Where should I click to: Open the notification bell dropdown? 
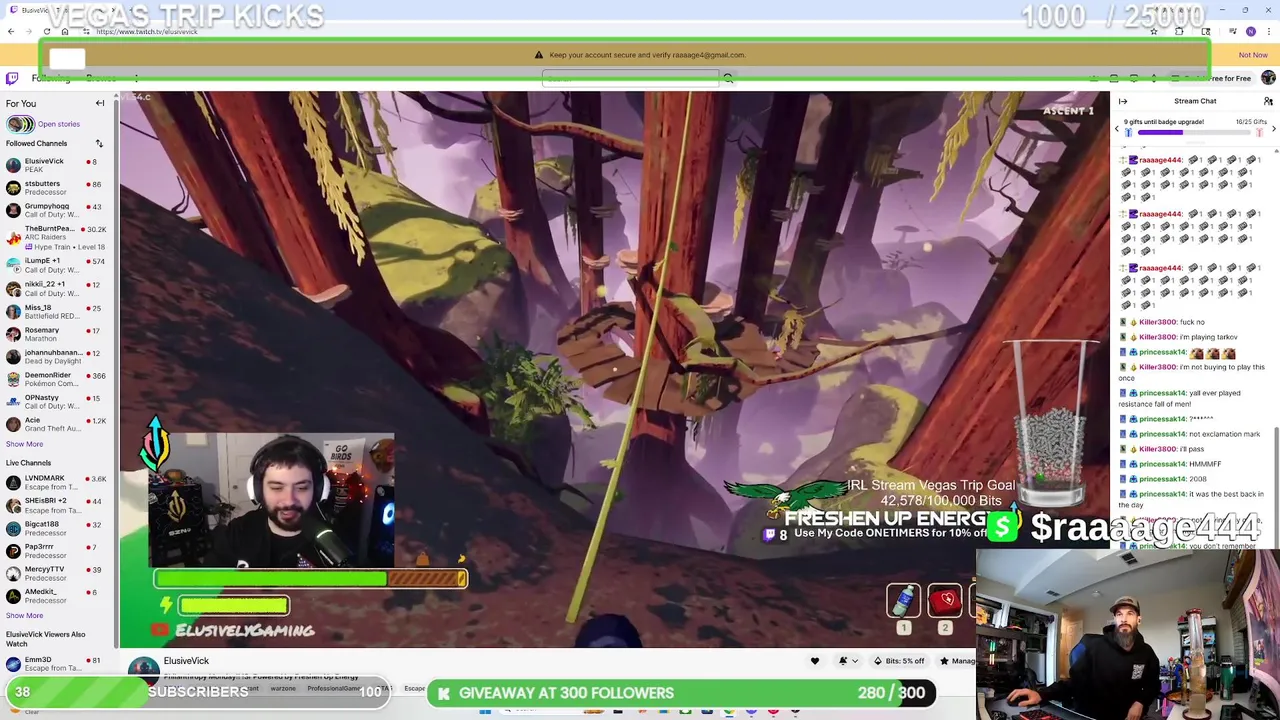846,661
